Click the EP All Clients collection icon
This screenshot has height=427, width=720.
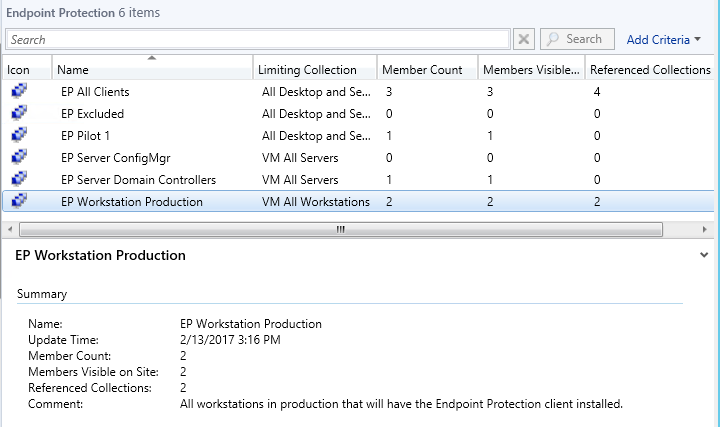tap(19, 92)
